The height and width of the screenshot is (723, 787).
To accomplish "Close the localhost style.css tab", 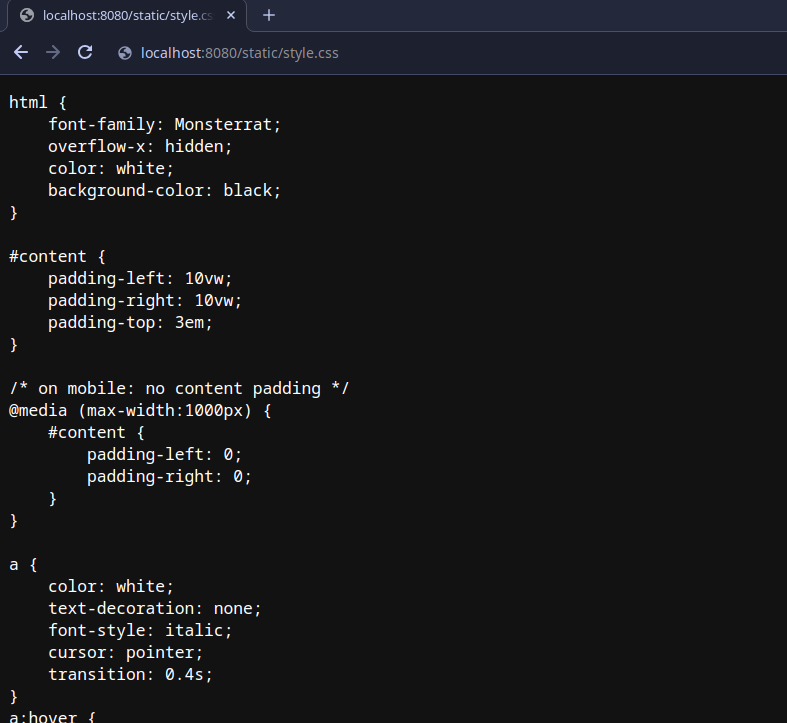I will [x=231, y=15].
